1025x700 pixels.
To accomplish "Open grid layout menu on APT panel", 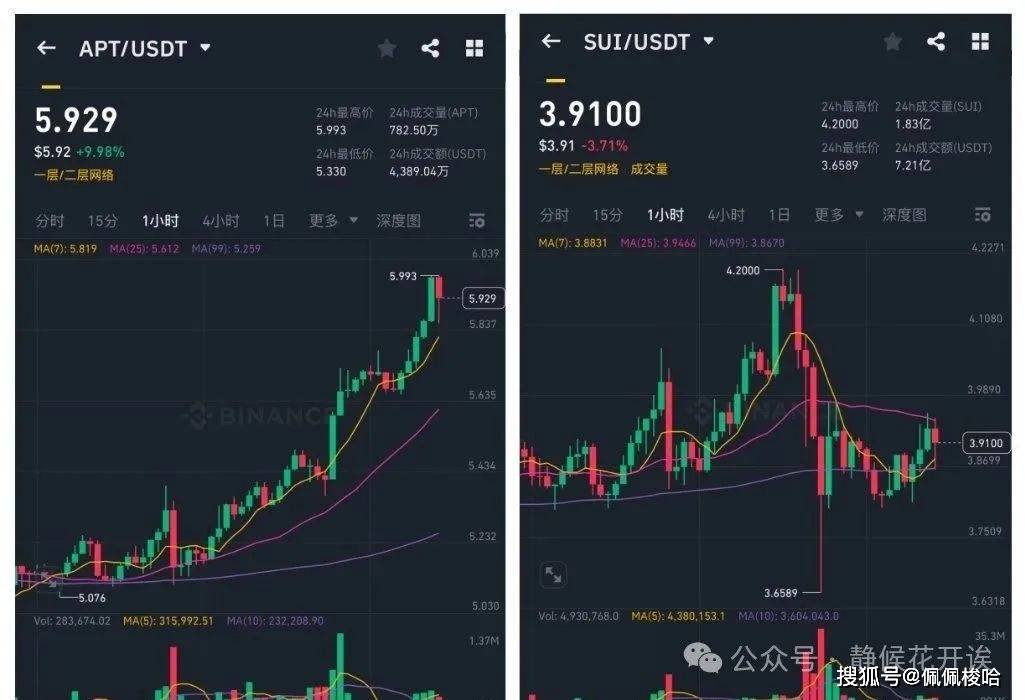I will tap(474, 48).
